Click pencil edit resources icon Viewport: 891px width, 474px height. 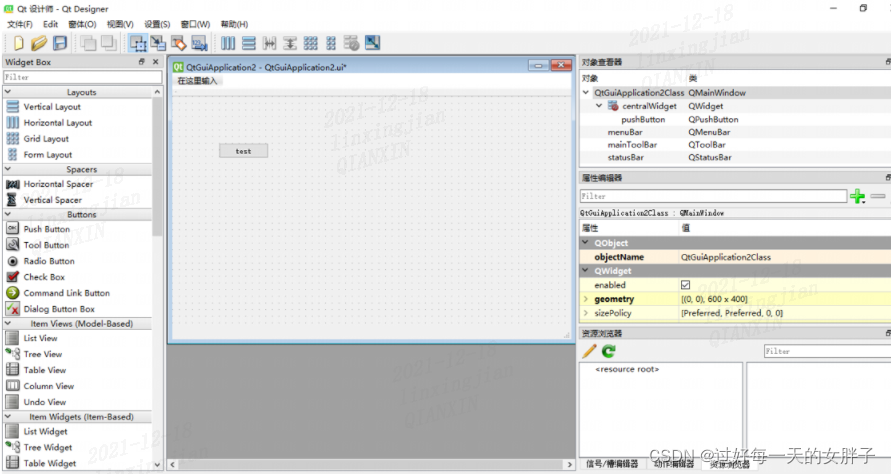[589, 351]
